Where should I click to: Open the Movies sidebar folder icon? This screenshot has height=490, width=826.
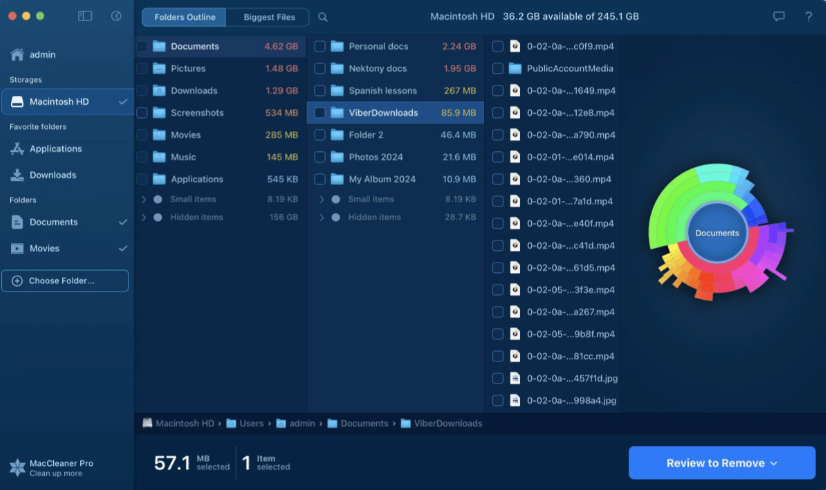[17, 248]
